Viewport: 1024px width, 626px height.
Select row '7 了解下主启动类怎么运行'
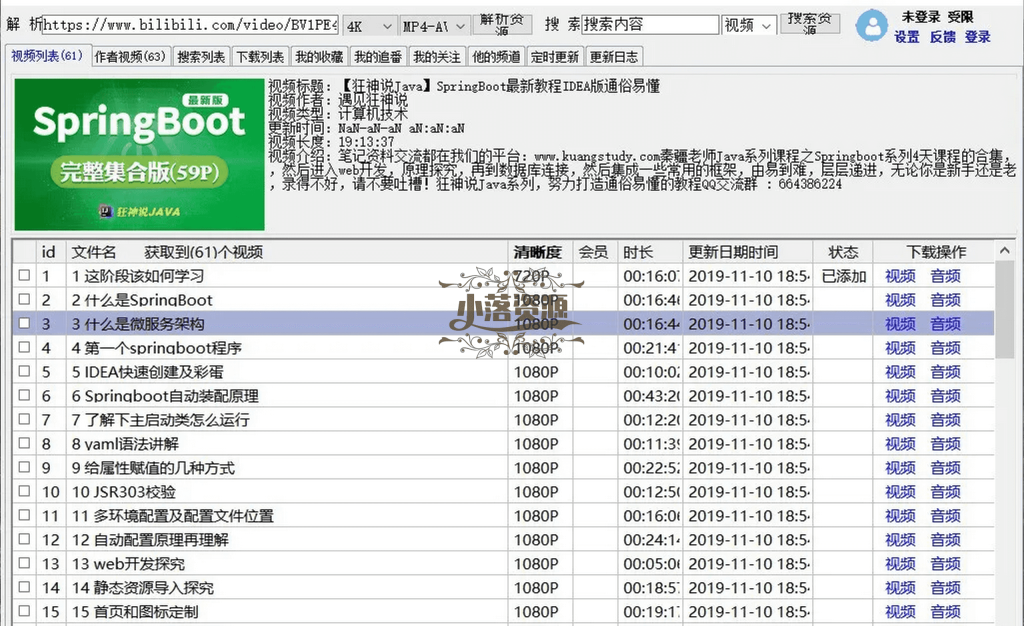click(503, 420)
